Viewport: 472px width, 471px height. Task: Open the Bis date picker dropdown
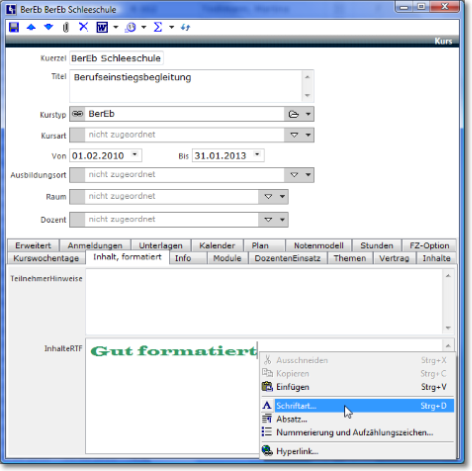pyautogui.click(x=257, y=155)
